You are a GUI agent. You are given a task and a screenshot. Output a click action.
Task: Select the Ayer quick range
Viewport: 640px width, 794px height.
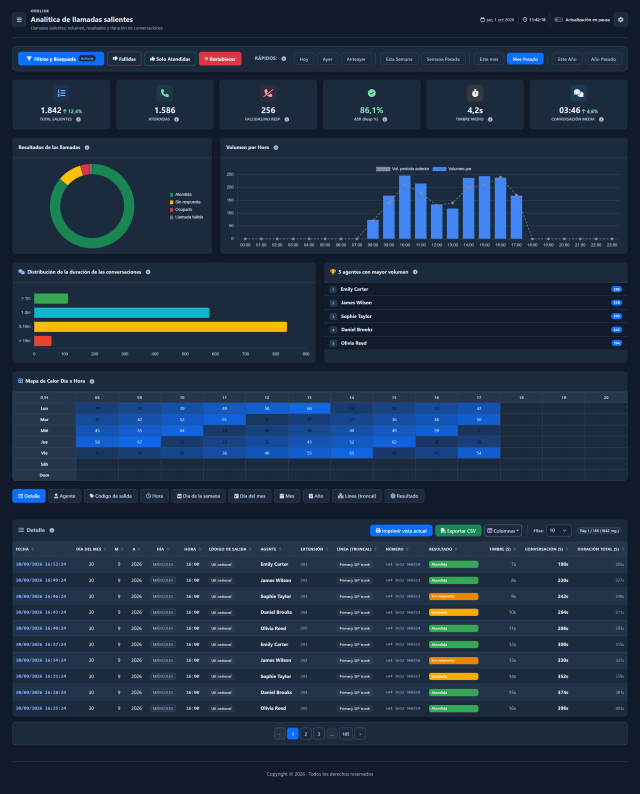pos(328,59)
